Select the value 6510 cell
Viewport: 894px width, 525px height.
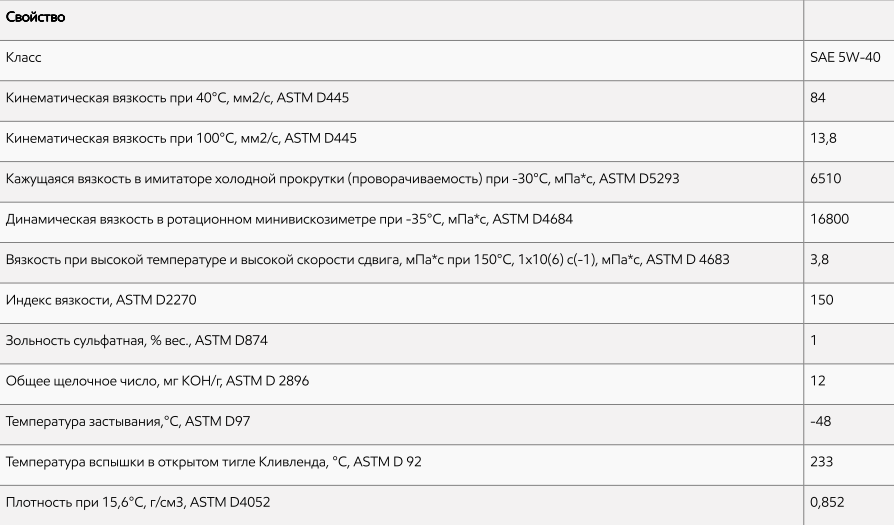[825, 179]
